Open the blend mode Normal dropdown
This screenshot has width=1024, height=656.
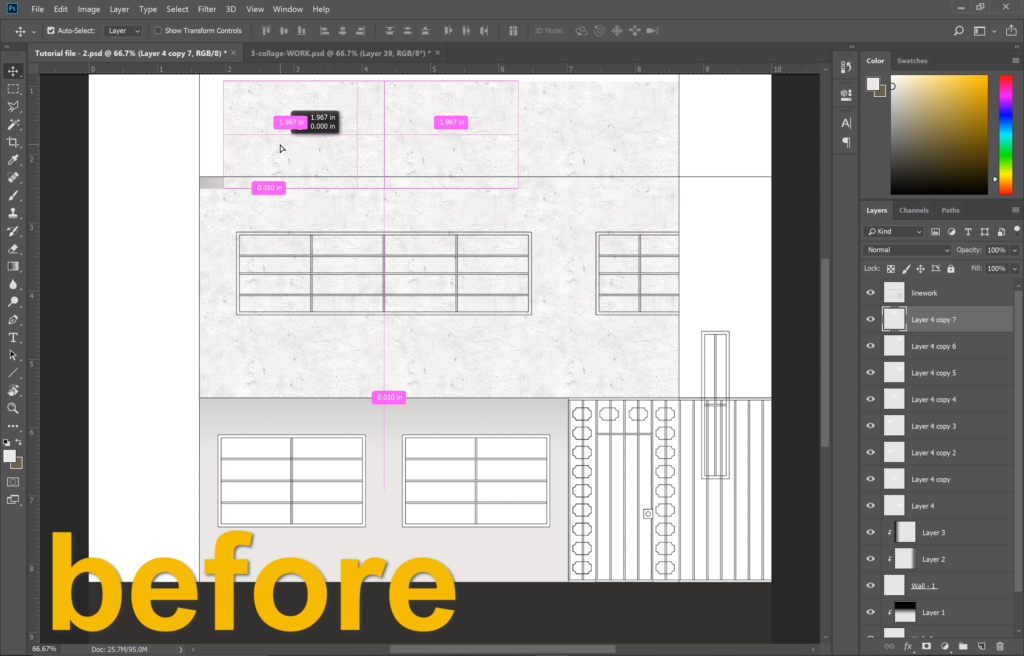[x=908, y=250]
